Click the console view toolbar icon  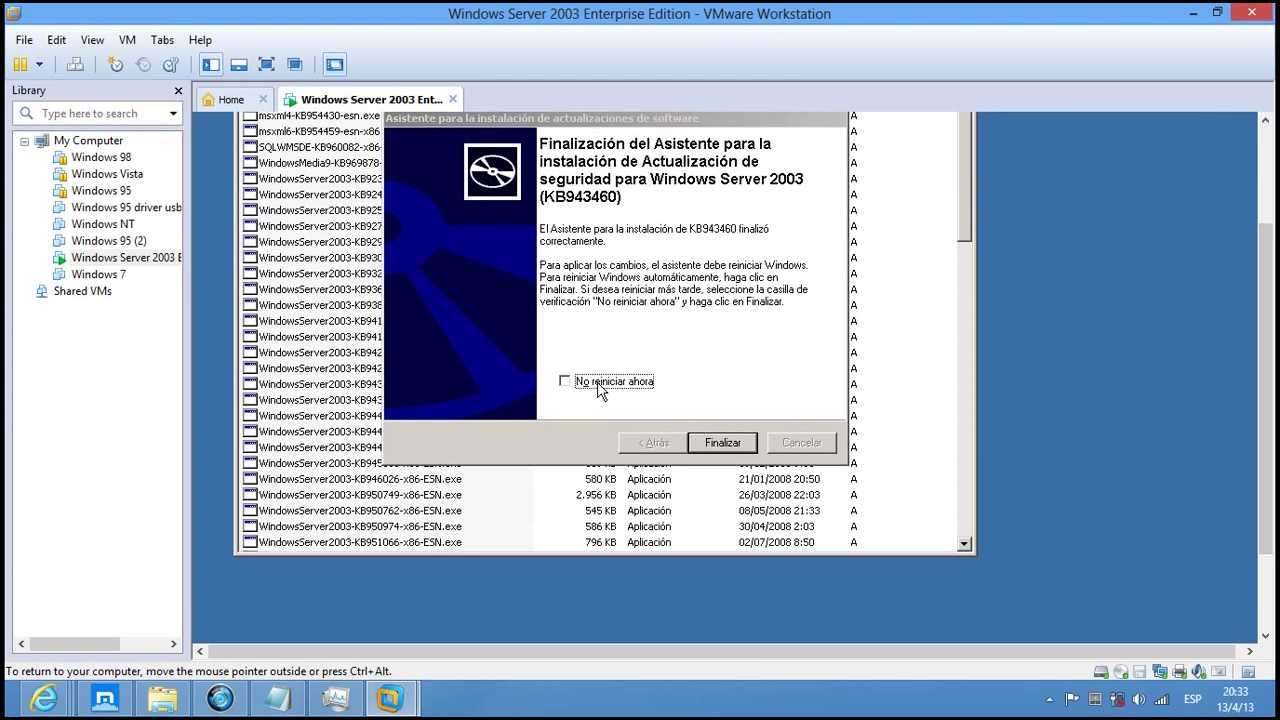pyautogui.click(x=335, y=64)
